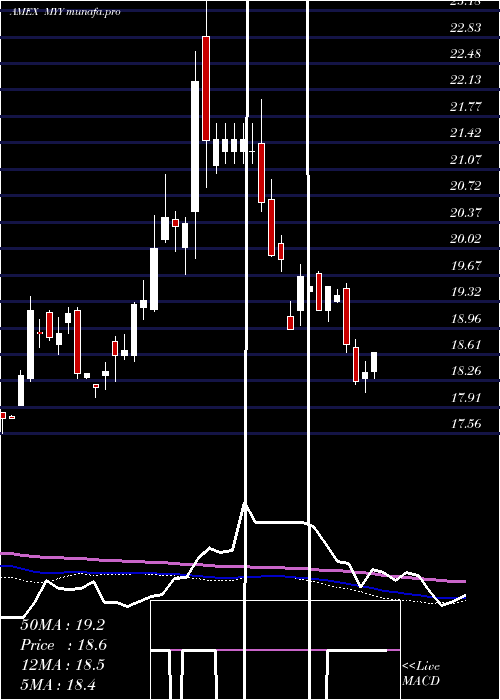Click the 22.83 price axis label

[x=466, y=28]
